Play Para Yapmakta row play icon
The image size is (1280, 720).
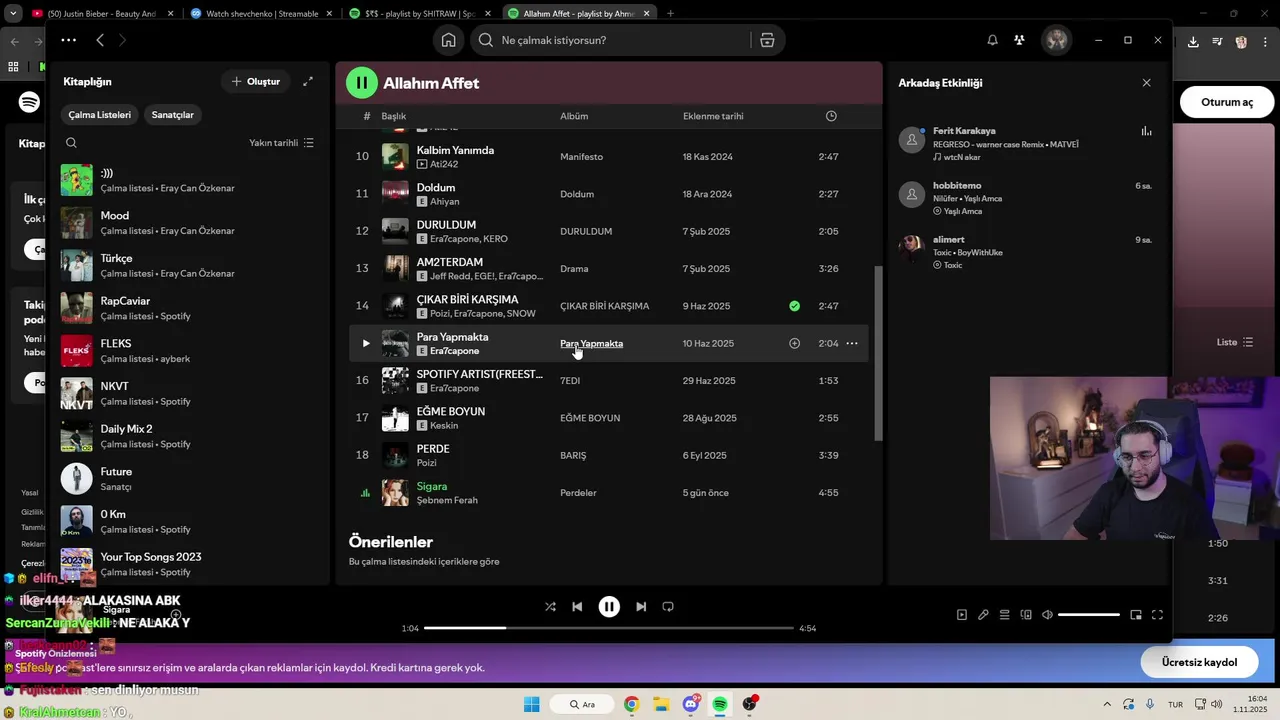coord(365,343)
